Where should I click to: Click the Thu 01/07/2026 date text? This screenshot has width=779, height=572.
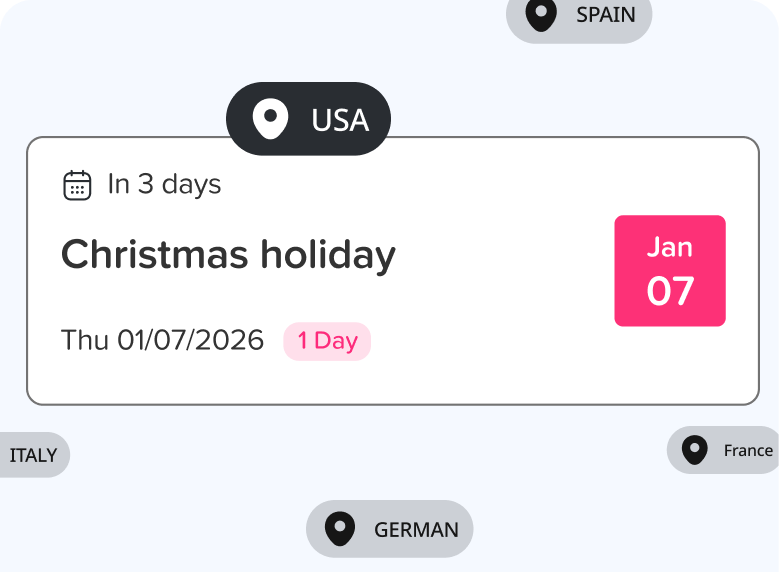(x=162, y=341)
